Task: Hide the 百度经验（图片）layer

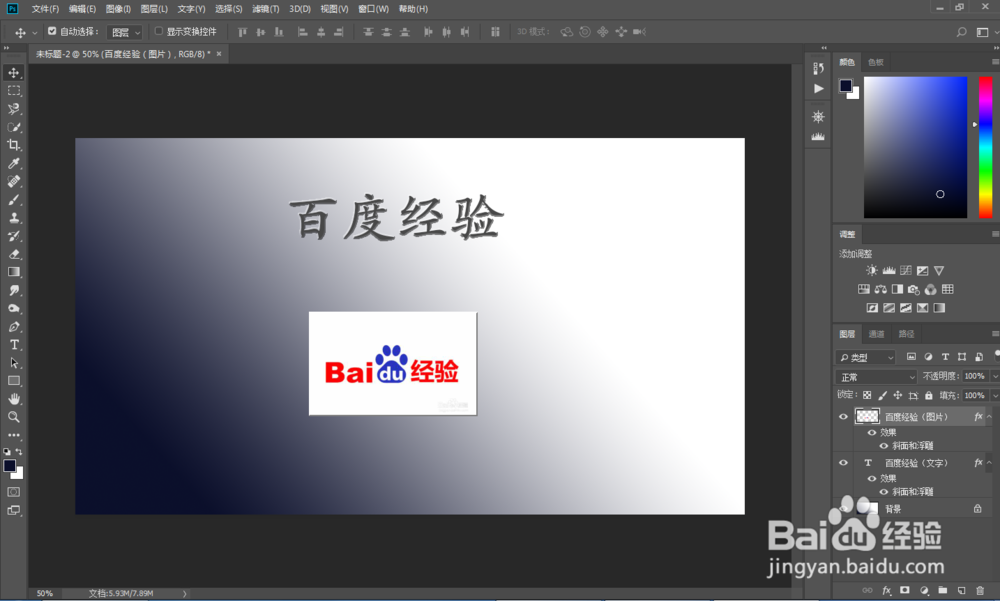Action: click(x=843, y=417)
